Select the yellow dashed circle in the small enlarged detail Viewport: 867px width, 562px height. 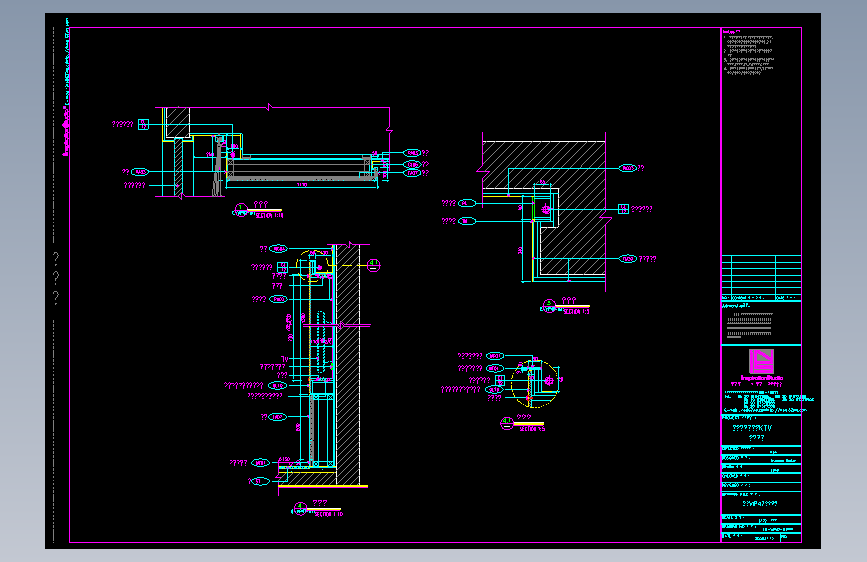point(535,384)
